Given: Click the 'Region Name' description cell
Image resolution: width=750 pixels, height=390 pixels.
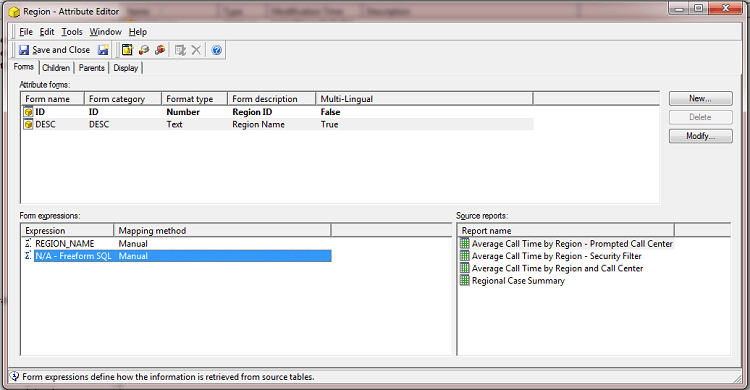Looking at the screenshot, I should 258,124.
